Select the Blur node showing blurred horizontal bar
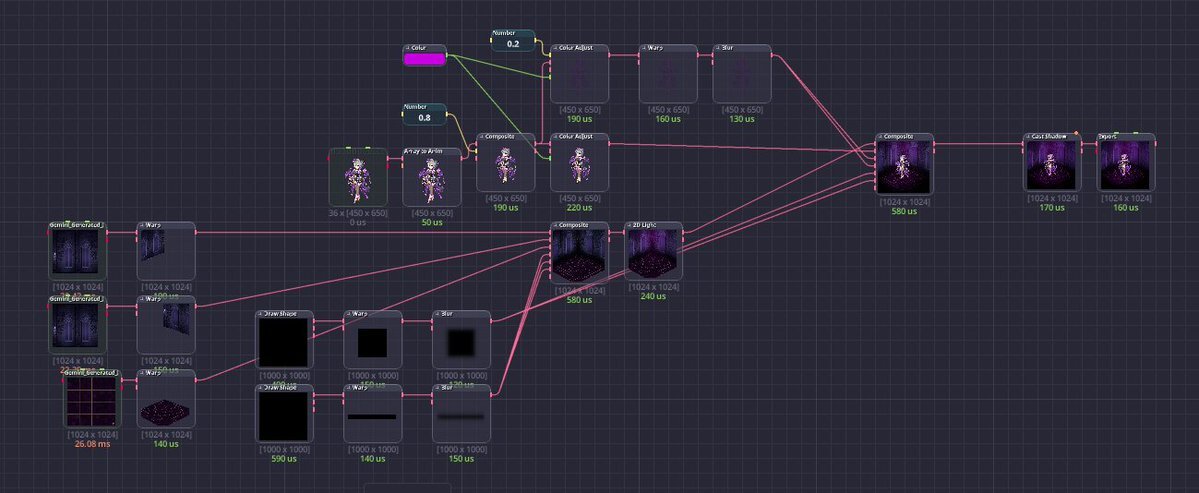 click(461, 416)
